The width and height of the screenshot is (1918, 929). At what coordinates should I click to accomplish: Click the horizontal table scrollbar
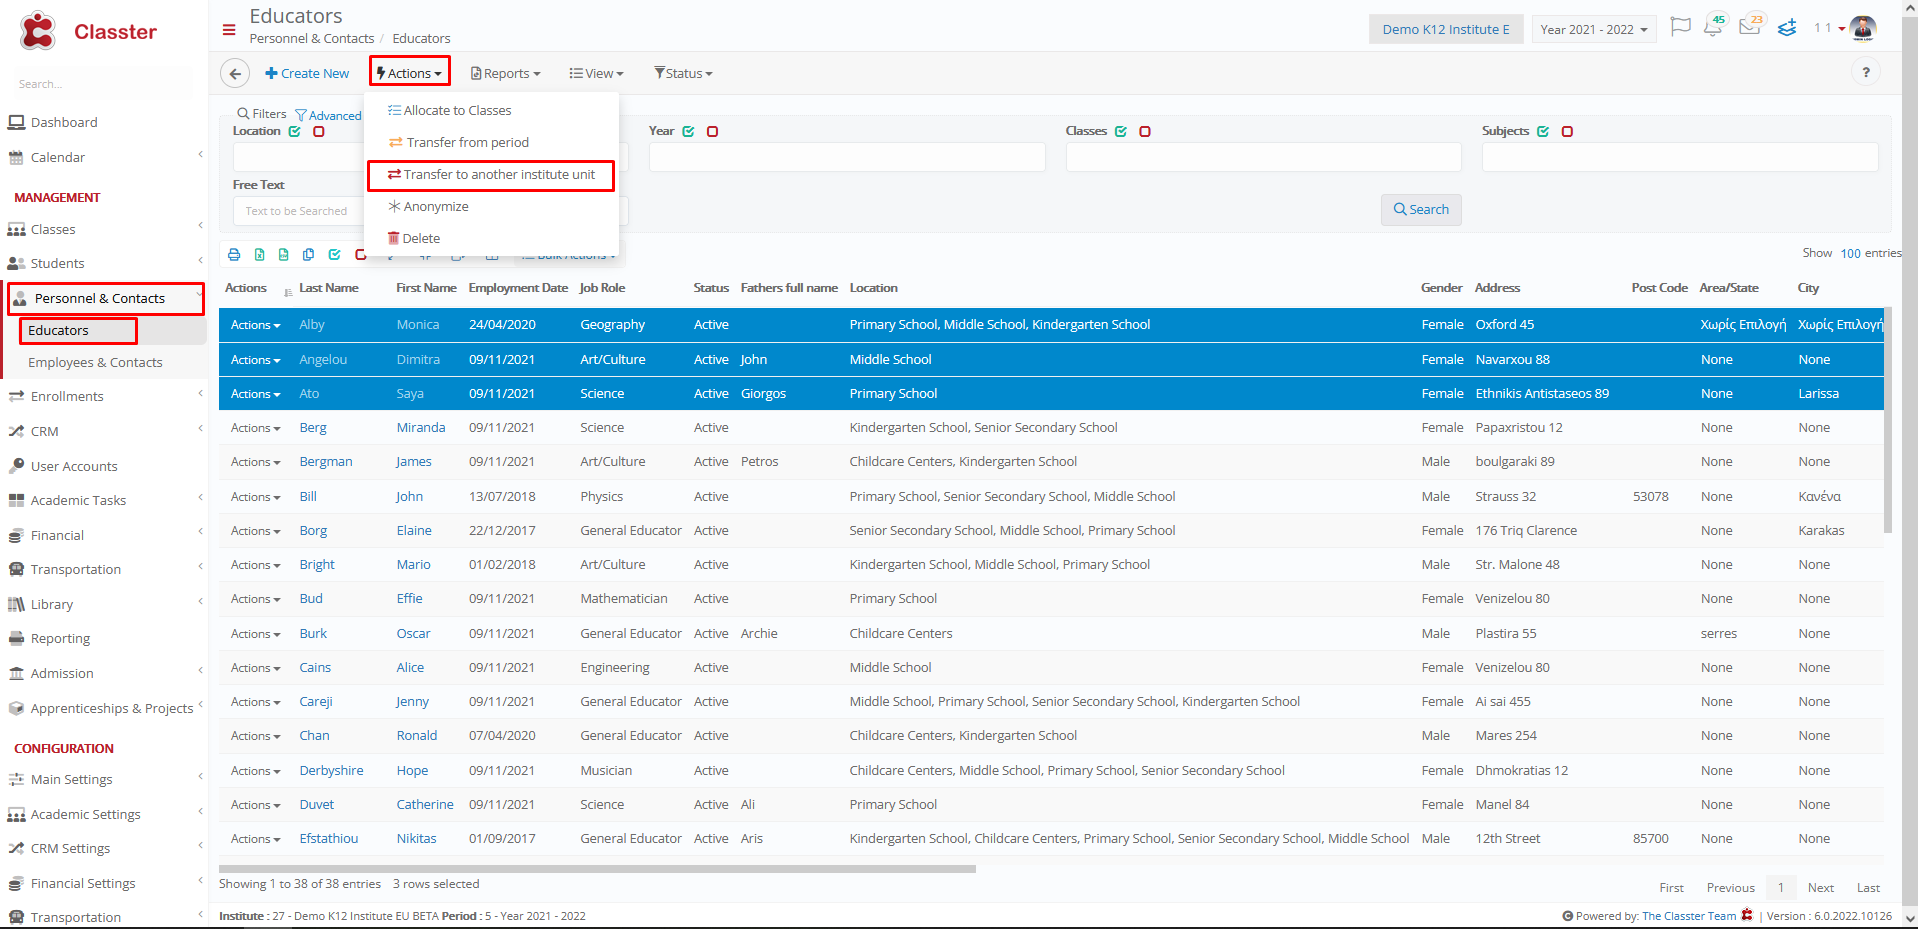pos(597,869)
